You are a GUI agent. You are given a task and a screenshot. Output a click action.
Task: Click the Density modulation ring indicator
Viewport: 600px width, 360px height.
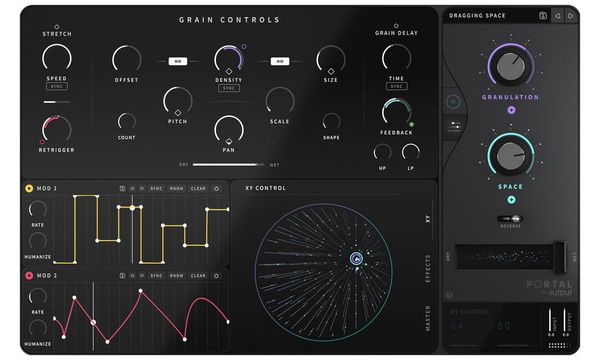[x=244, y=47]
